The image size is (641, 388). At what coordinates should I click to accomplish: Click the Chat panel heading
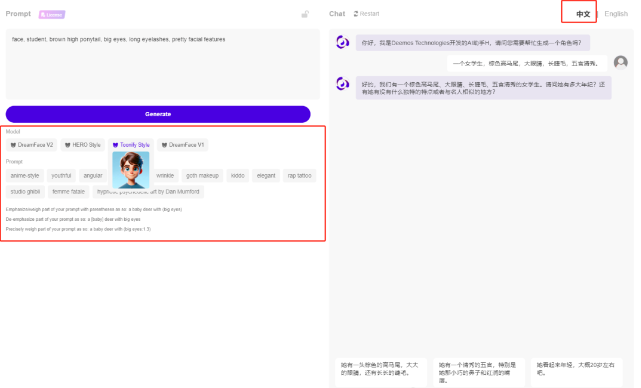tap(337, 14)
